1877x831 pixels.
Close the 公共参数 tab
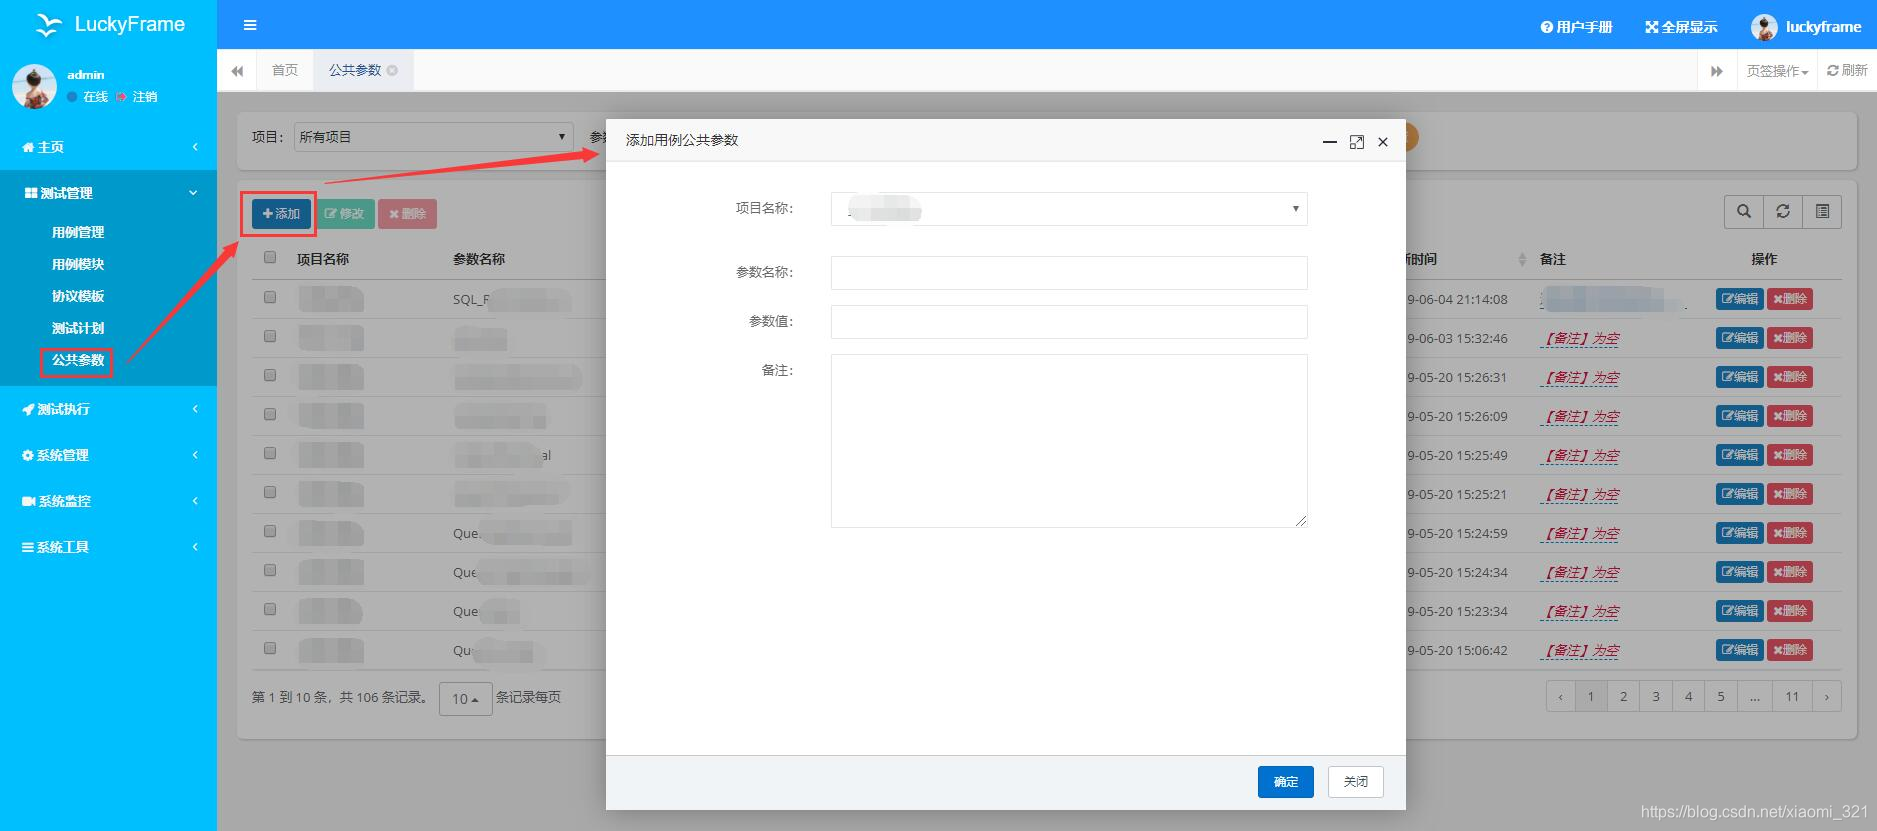coord(392,70)
